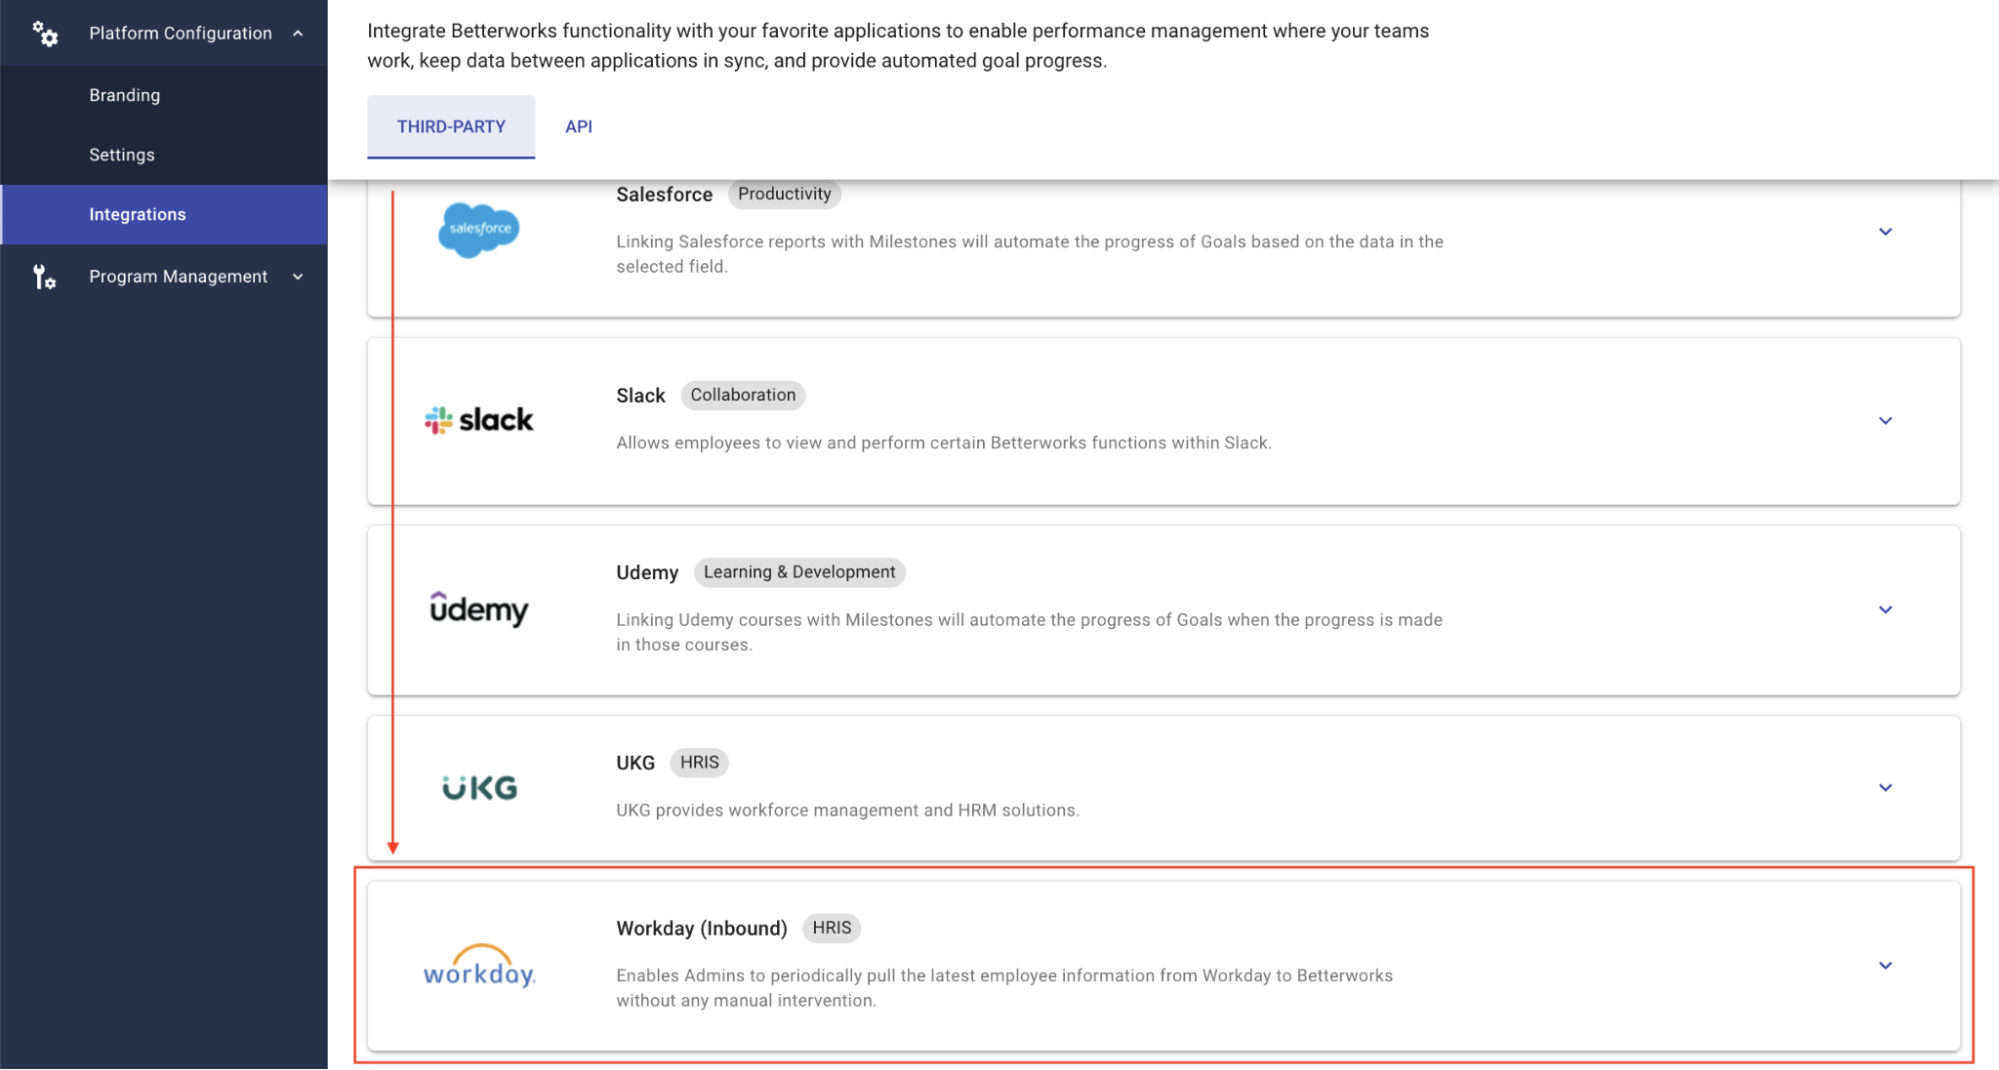
Task: Click the HRIS tag on UKG
Action: (700, 762)
